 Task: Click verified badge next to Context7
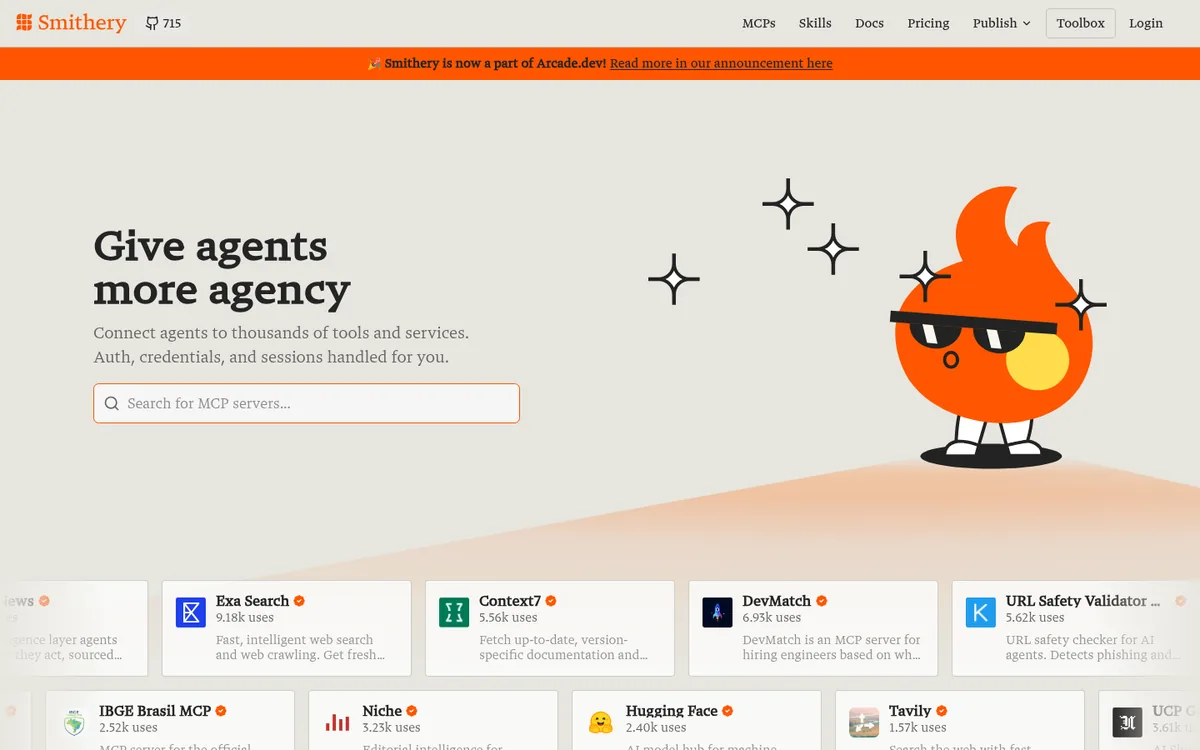point(551,601)
